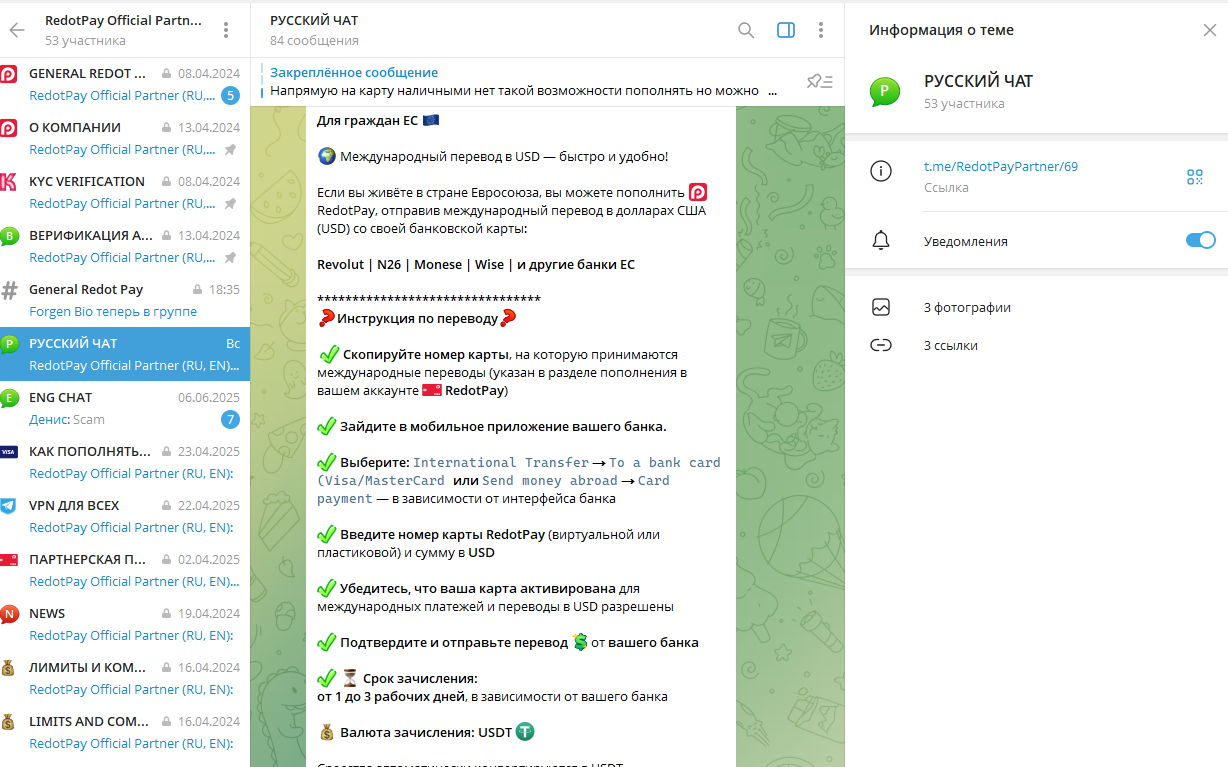The image size is (1228, 767).
Task: Click the red N icon of NEWS
Action: (x=8, y=614)
